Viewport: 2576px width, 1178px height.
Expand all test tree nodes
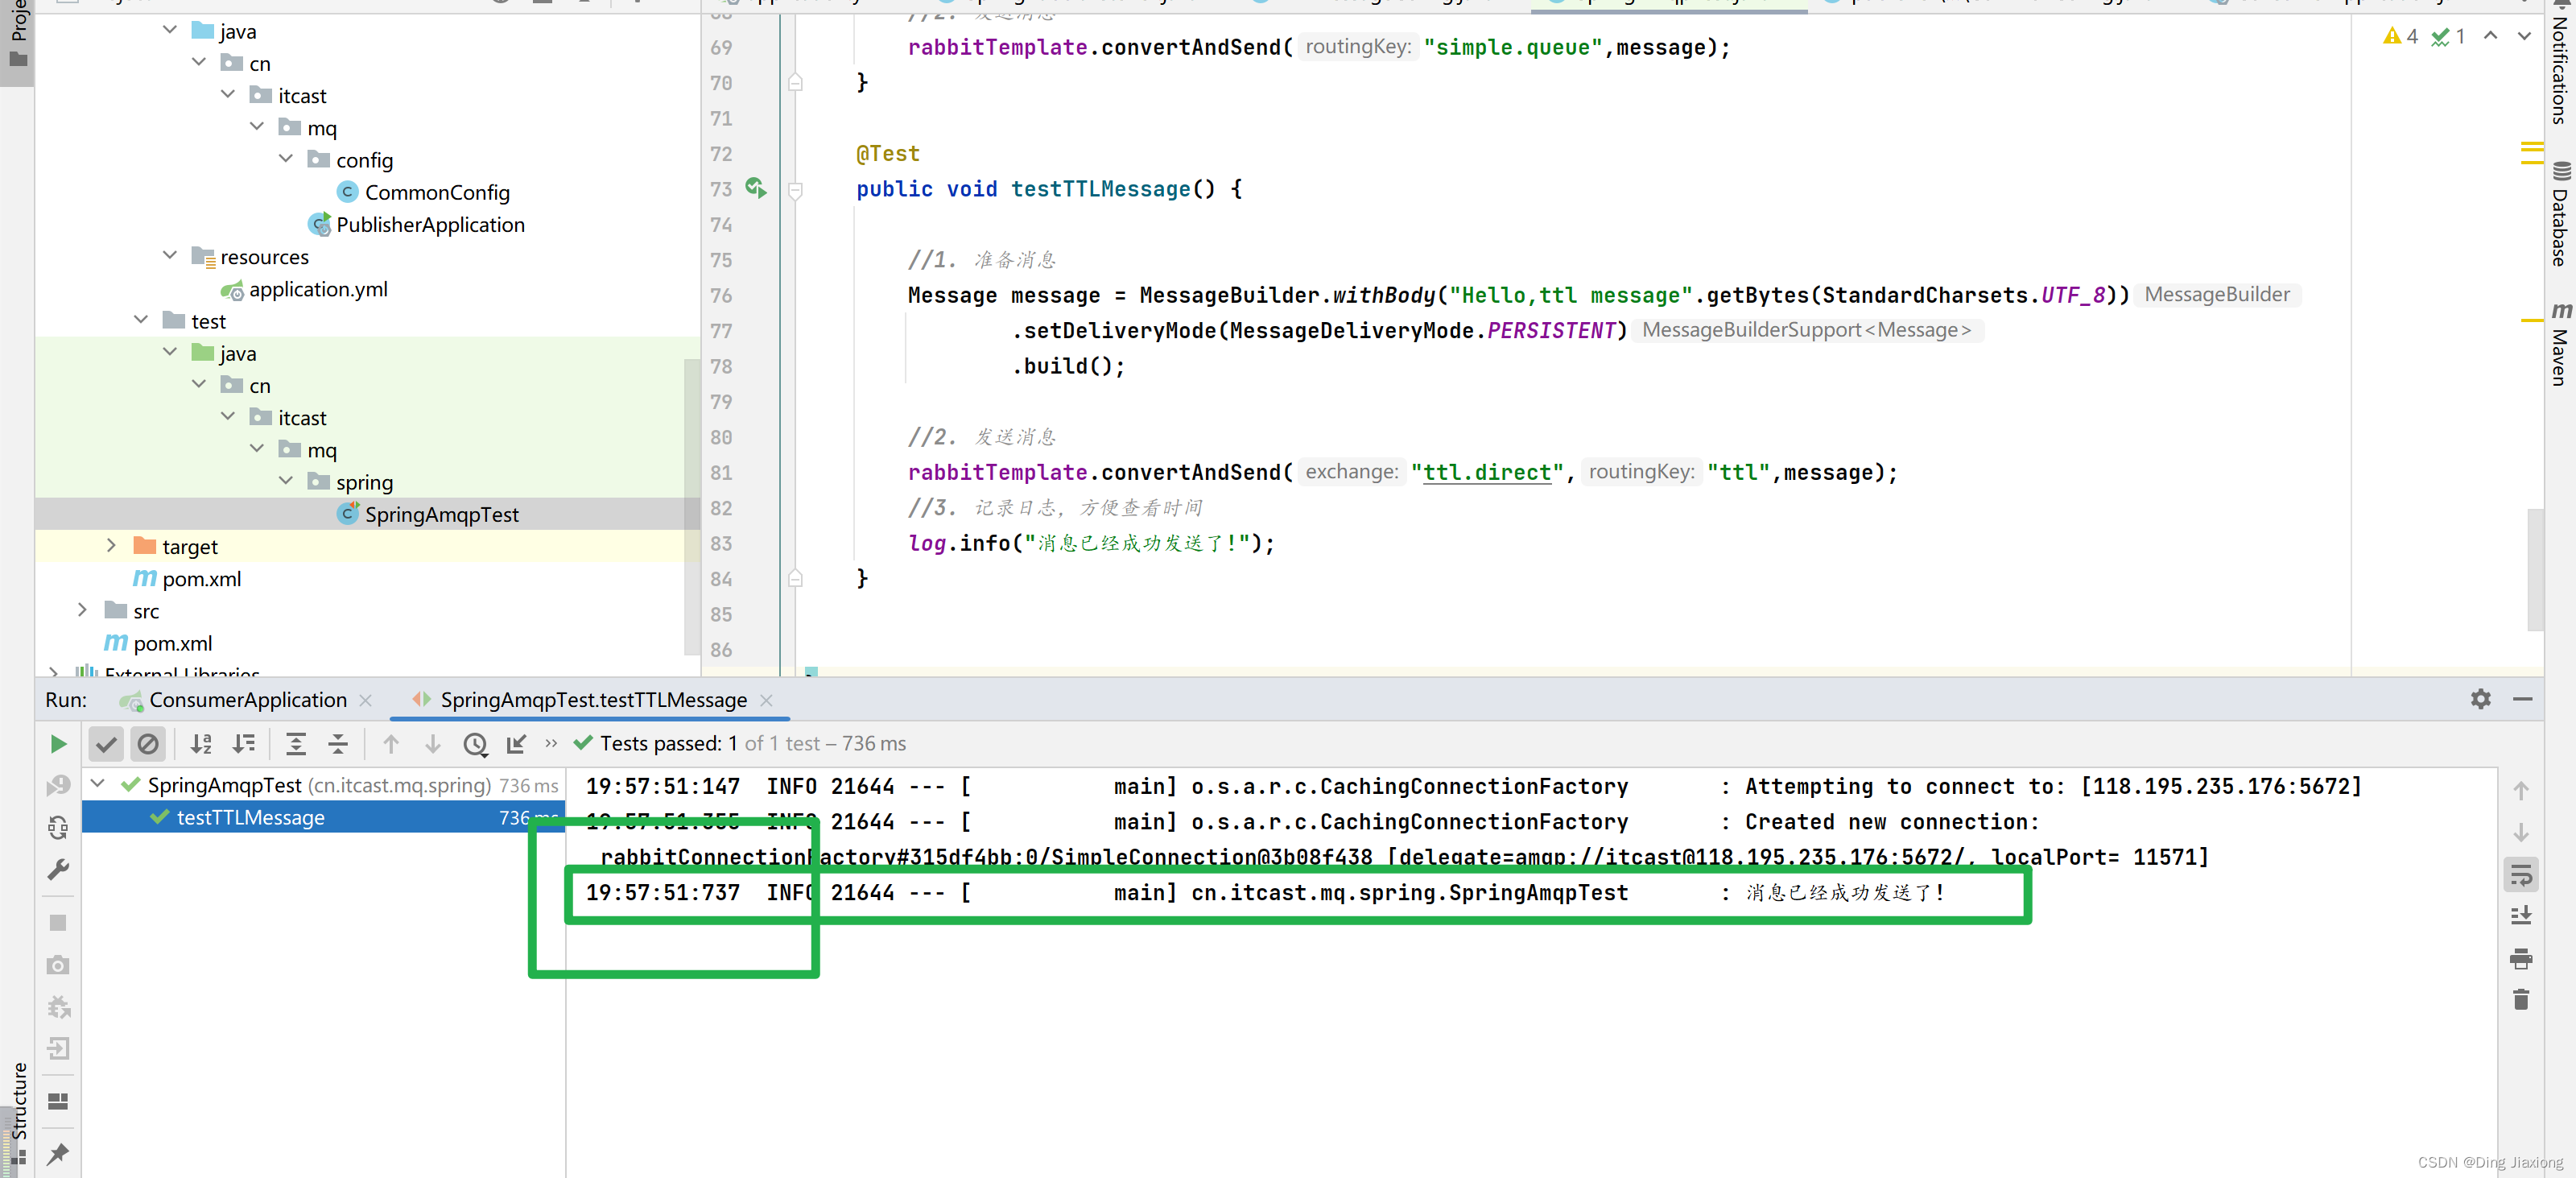[x=296, y=744]
